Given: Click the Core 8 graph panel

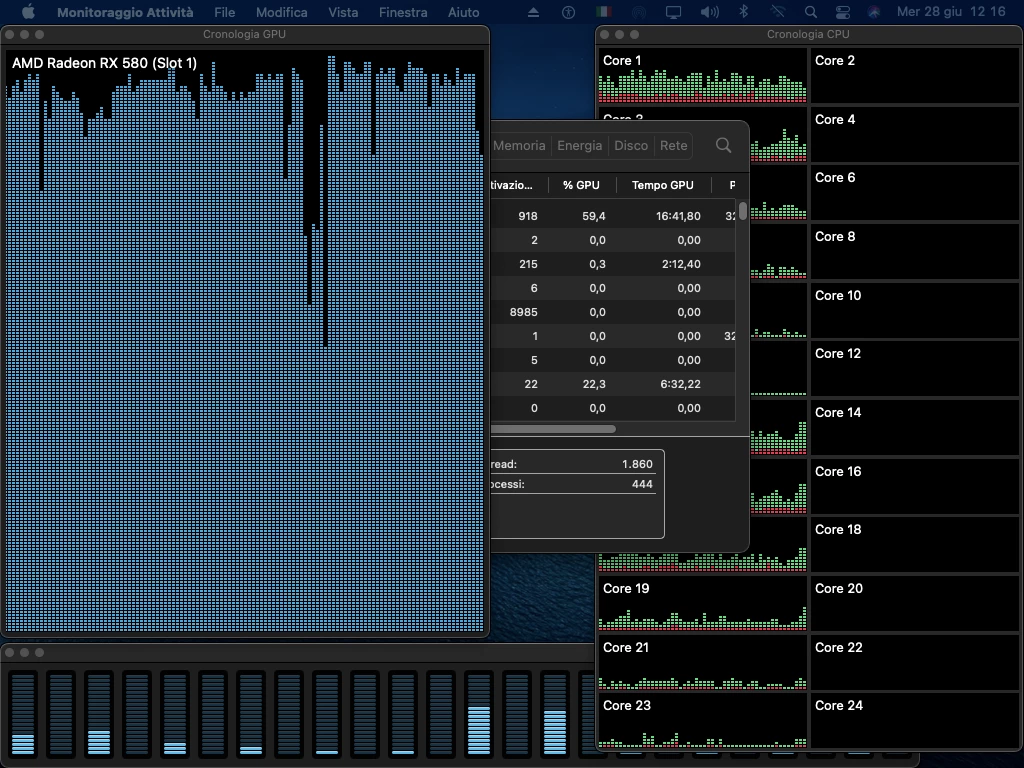Looking at the screenshot, I should 914,251.
